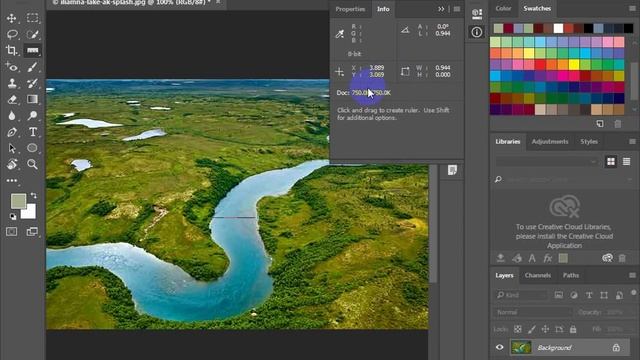Switch to the Properties tab
This screenshot has width=640, height=360.
(x=350, y=9)
